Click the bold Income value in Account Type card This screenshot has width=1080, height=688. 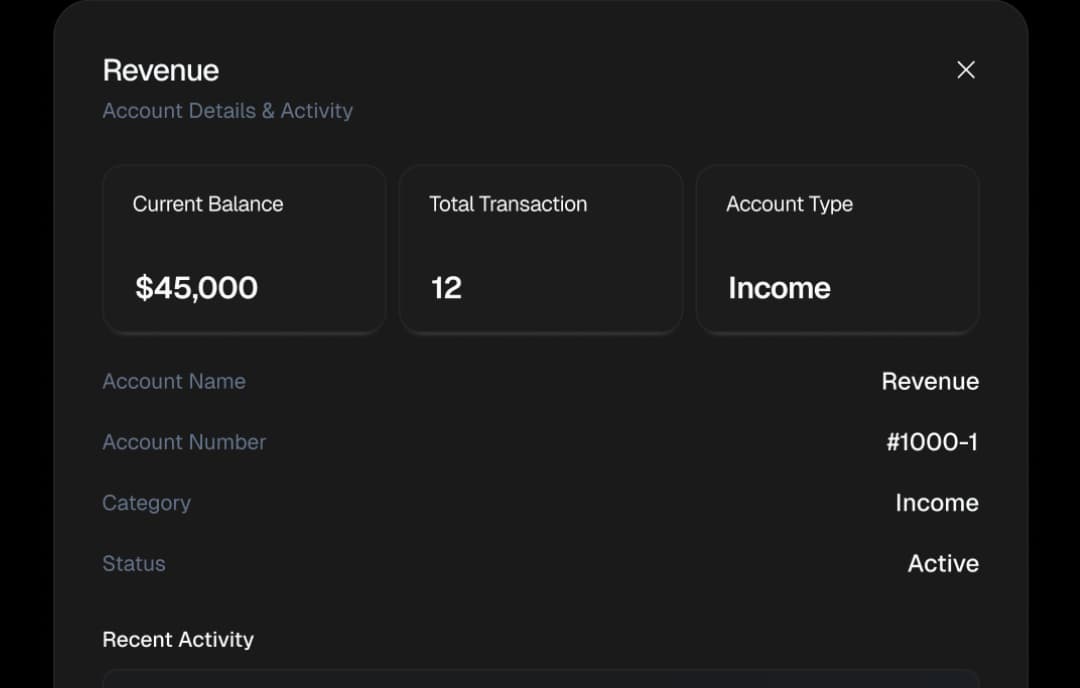pyautogui.click(x=779, y=288)
